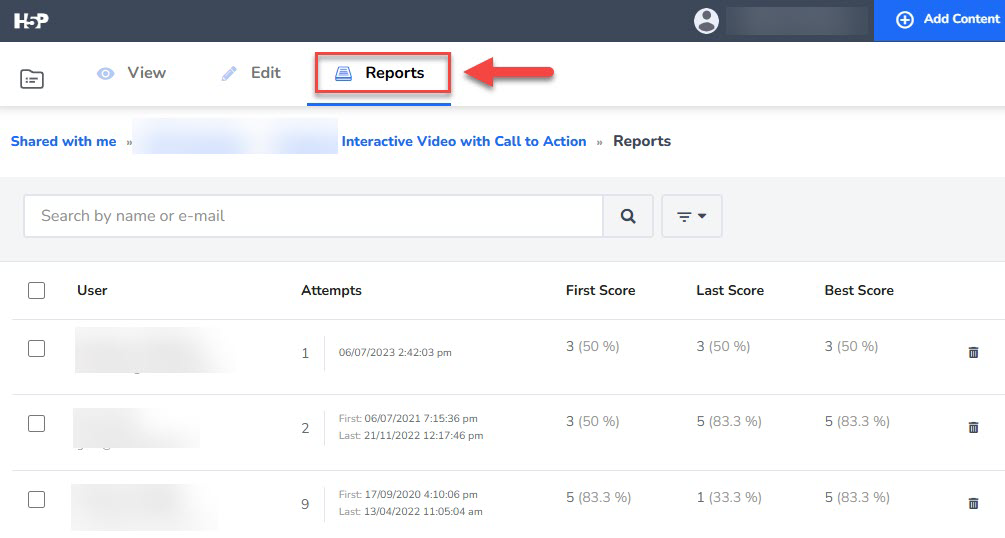
Task: Click Last: 21/11/2022 12:17:46 pm
Action: [411, 435]
